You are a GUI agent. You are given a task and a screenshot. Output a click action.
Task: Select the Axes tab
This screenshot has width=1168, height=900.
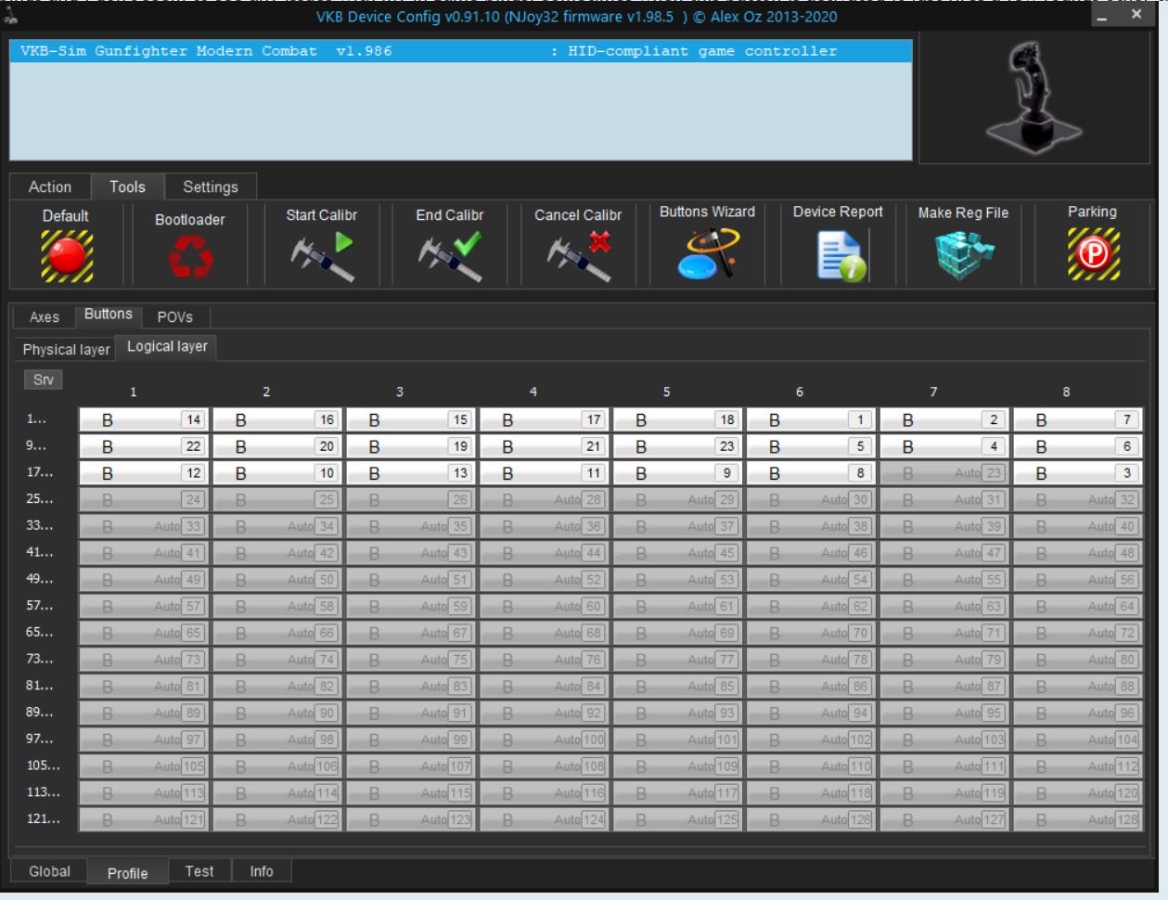coord(44,317)
